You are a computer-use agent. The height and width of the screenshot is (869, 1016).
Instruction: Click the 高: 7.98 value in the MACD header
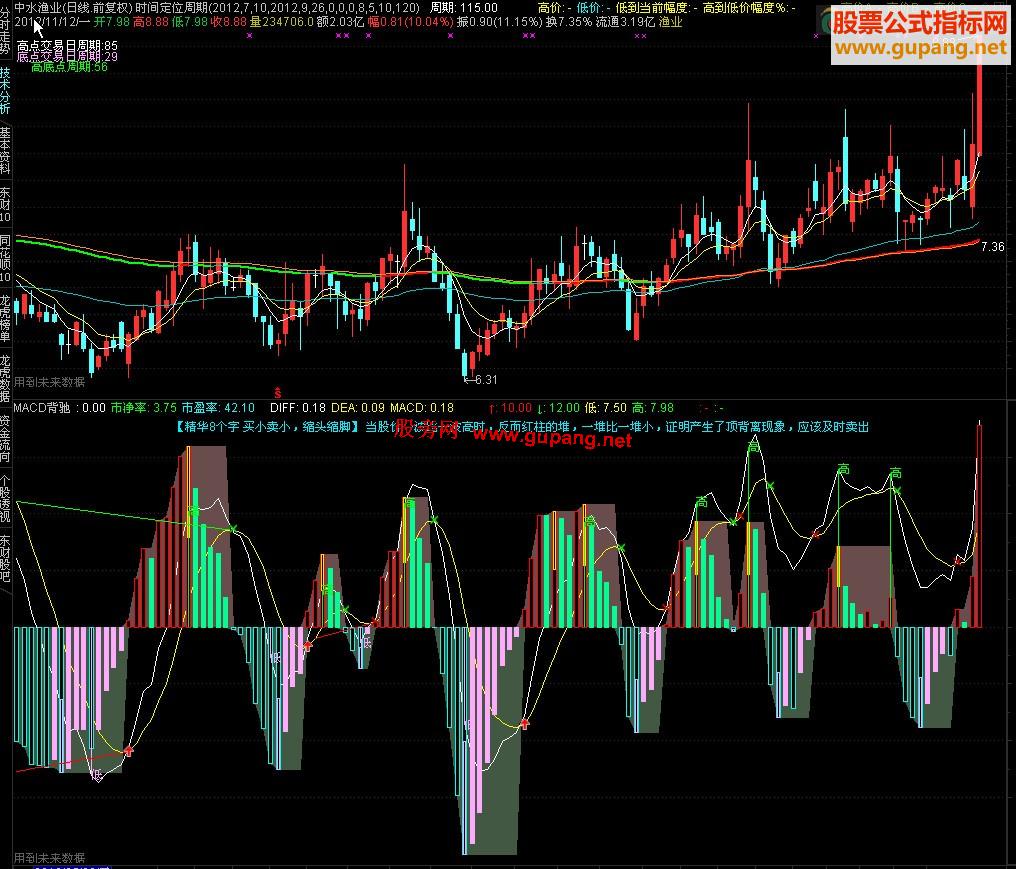tap(653, 408)
